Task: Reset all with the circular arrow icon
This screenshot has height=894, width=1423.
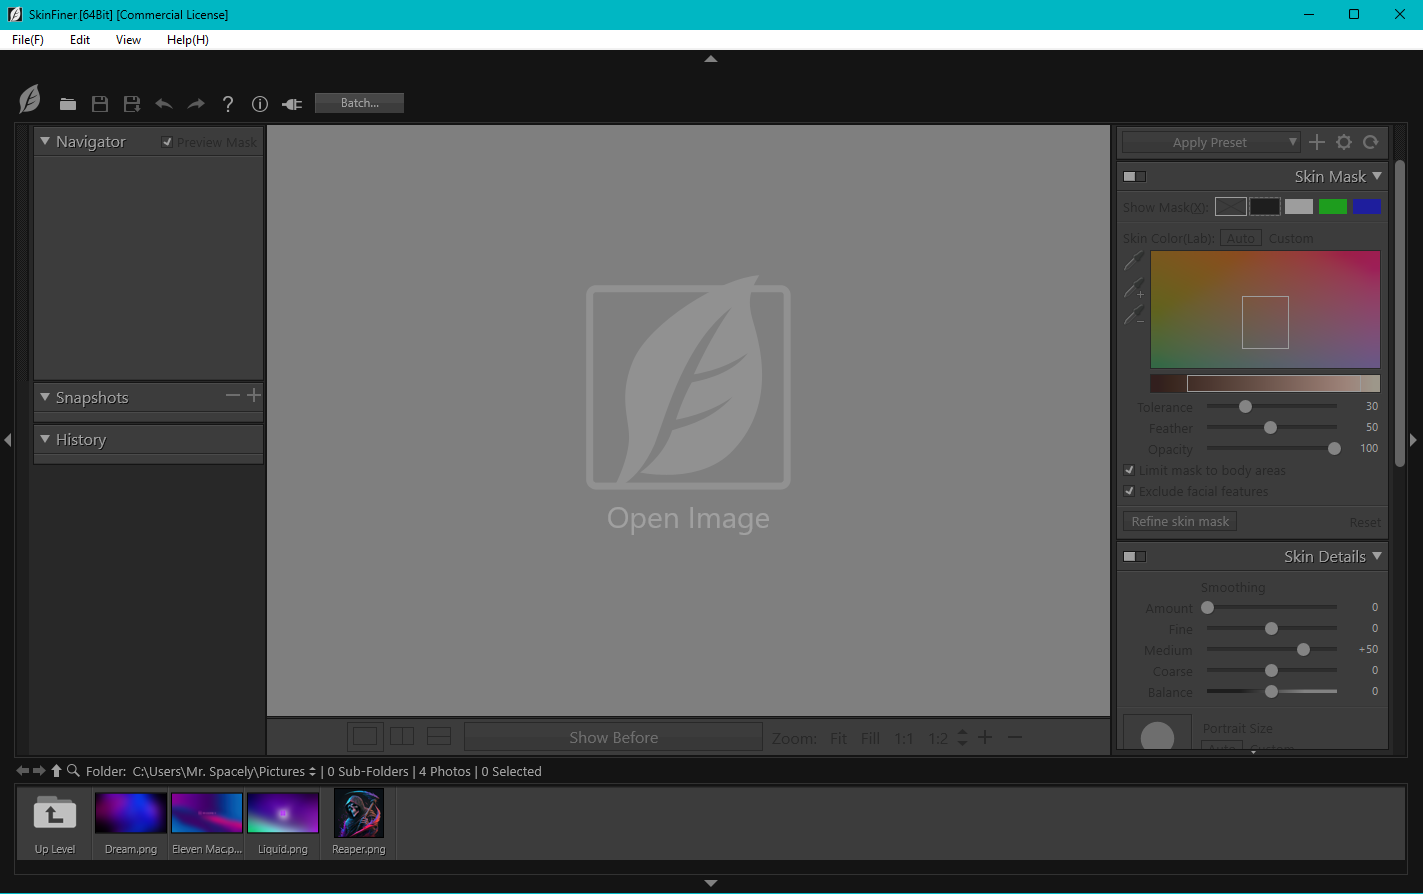Action: point(1371,142)
